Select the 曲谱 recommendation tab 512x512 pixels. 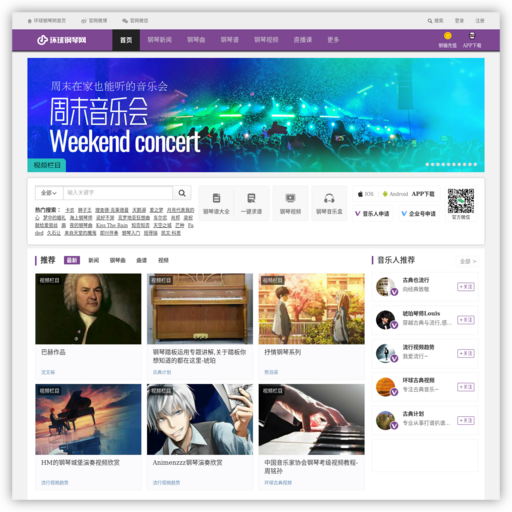coord(142,260)
